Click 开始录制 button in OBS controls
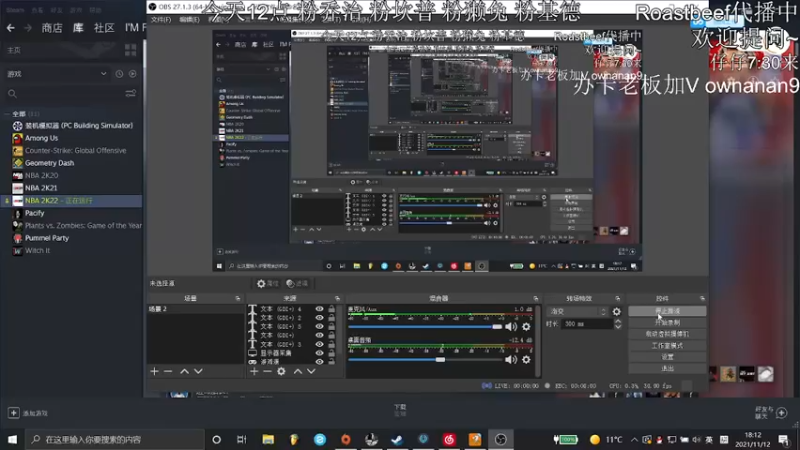The image size is (800, 450). pyautogui.click(x=667, y=322)
